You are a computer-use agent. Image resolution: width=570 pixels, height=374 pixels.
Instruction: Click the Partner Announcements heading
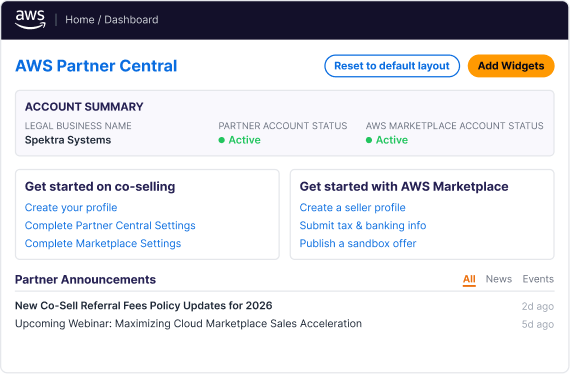[x=85, y=280]
